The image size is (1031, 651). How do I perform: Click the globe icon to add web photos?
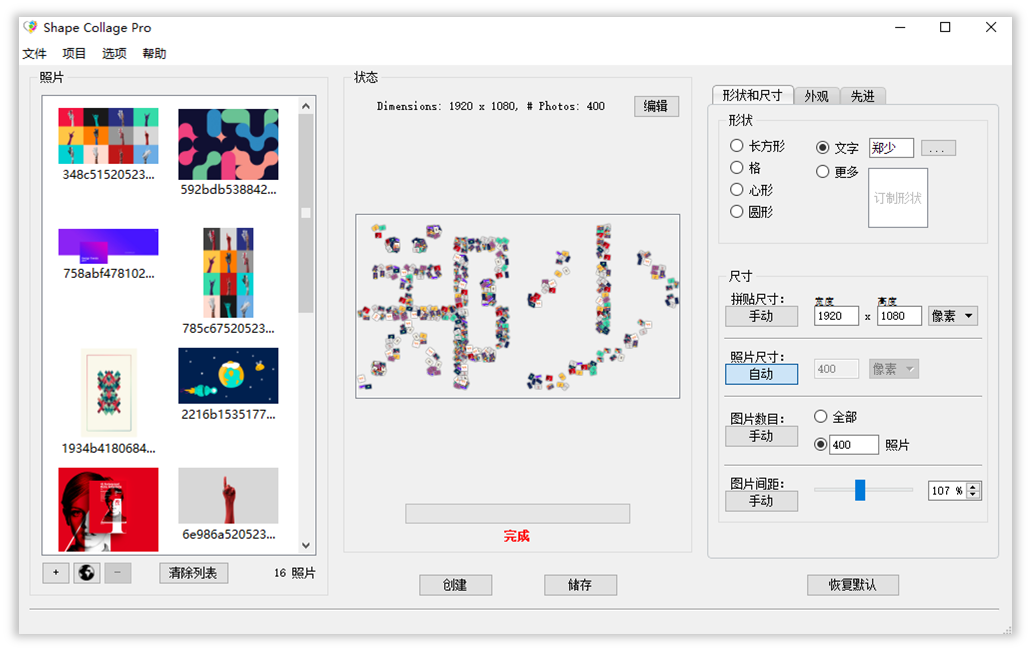tap(87, 573)
